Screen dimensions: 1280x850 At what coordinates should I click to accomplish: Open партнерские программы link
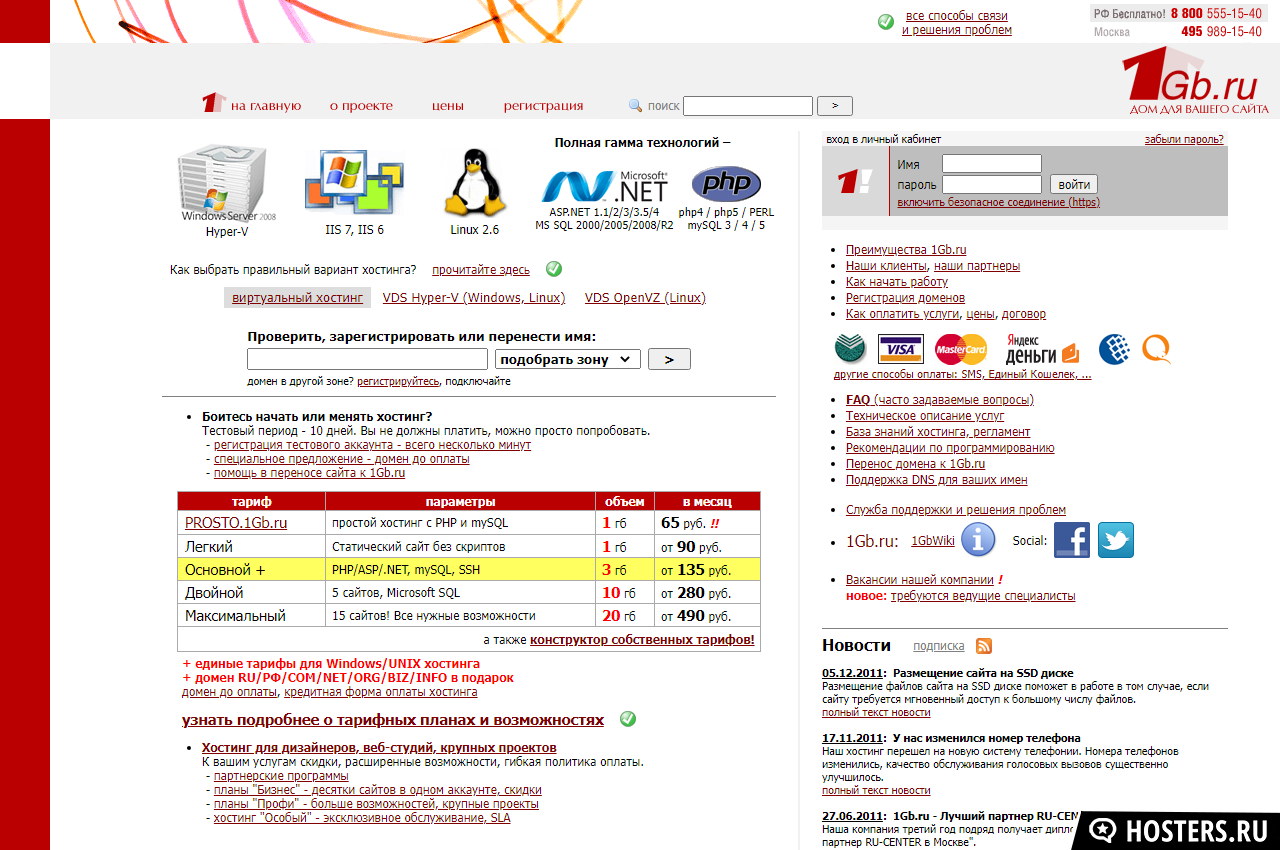[x=281, y=776]
